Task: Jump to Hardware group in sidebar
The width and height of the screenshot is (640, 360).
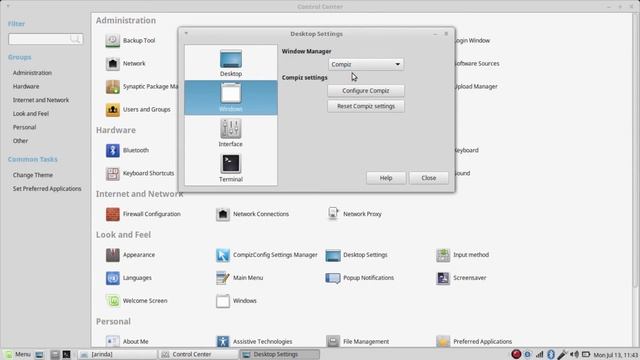Action: [x=26, y=87]
